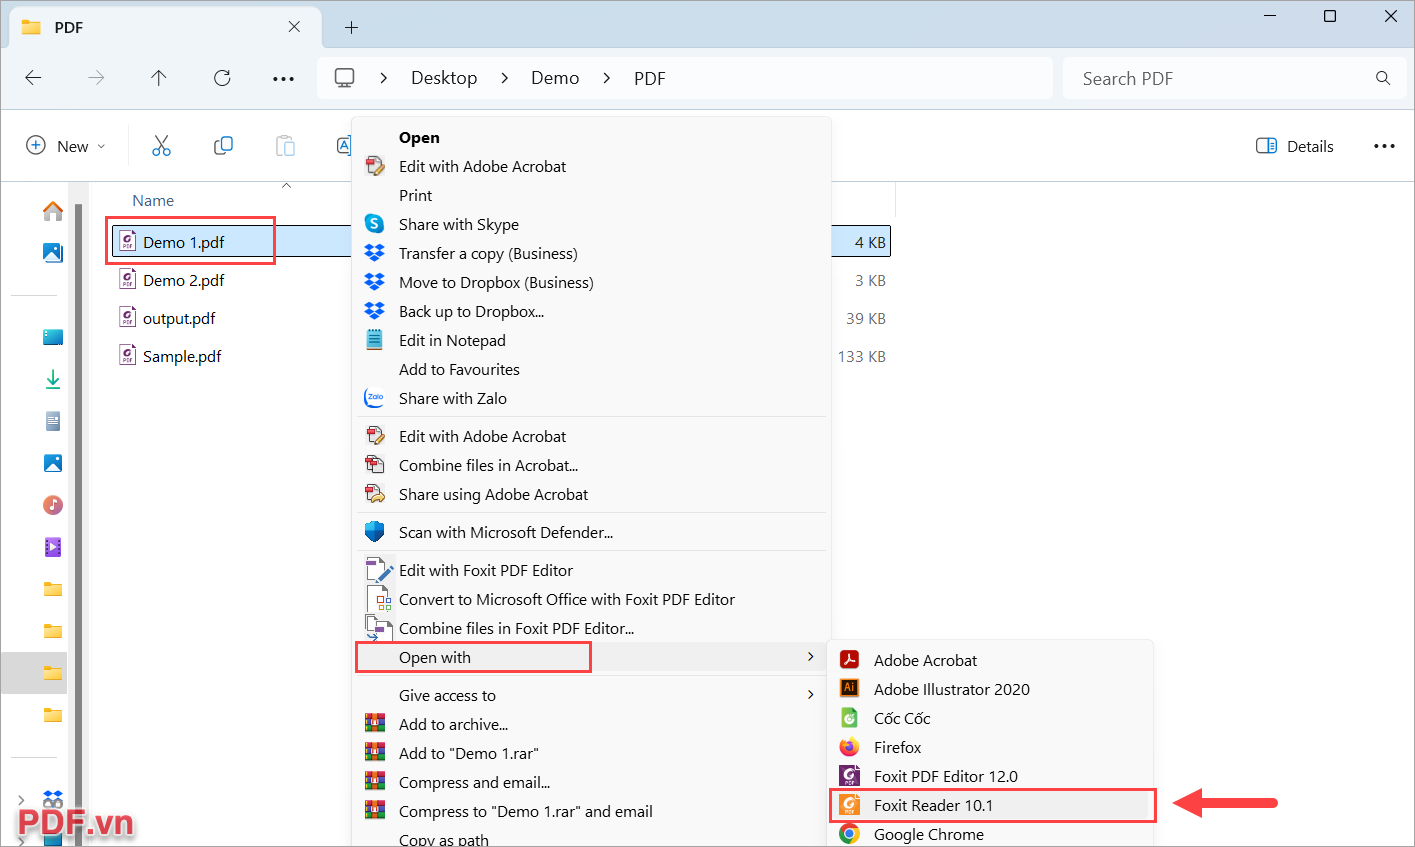This screenshot has height=847, width=1415.
Task: Choose Foxit PDF Editor 12.0
Action: pyautogui.click(x=990, y=776)
